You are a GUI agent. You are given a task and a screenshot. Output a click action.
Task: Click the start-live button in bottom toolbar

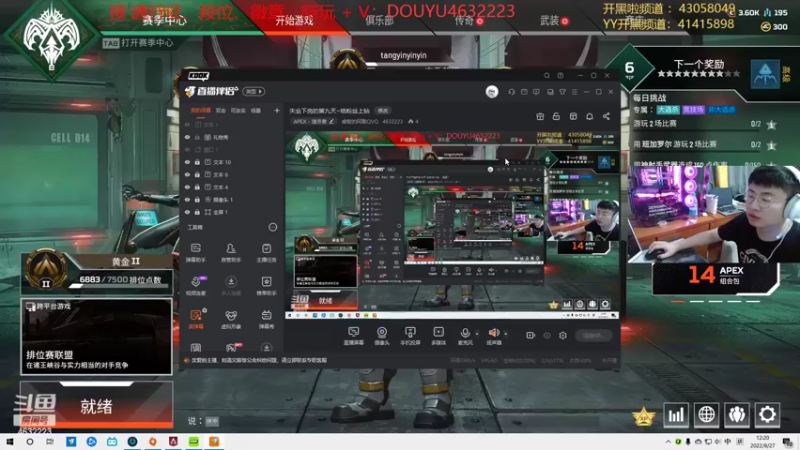coord(593,335)
